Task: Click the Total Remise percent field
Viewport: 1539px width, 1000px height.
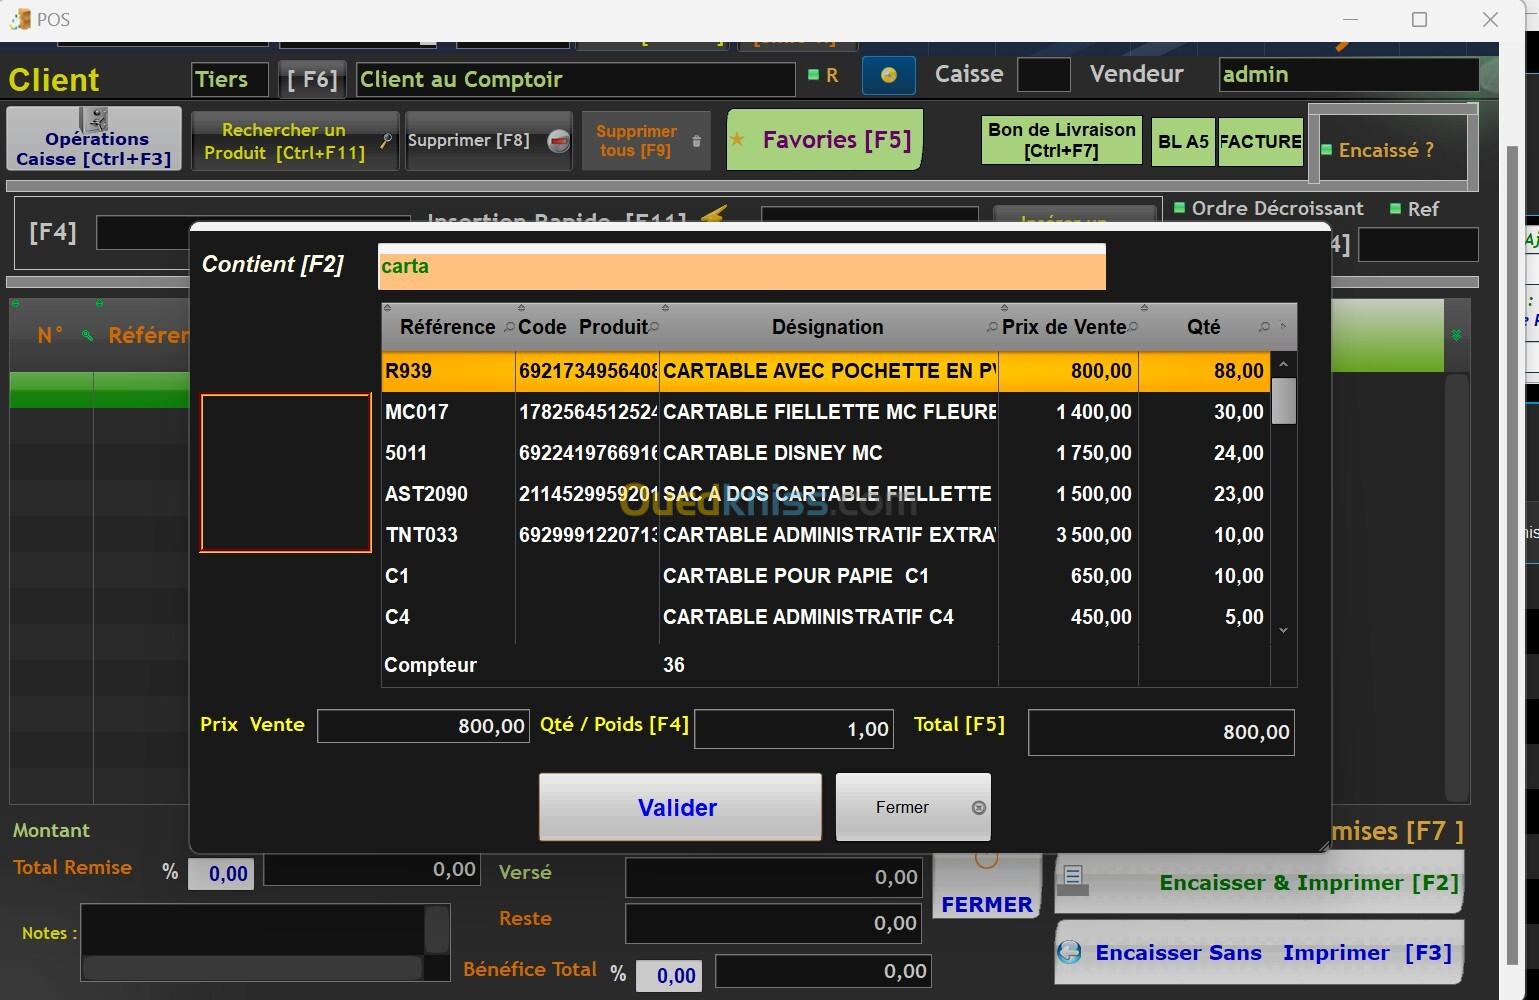Action: click(221, 874)
